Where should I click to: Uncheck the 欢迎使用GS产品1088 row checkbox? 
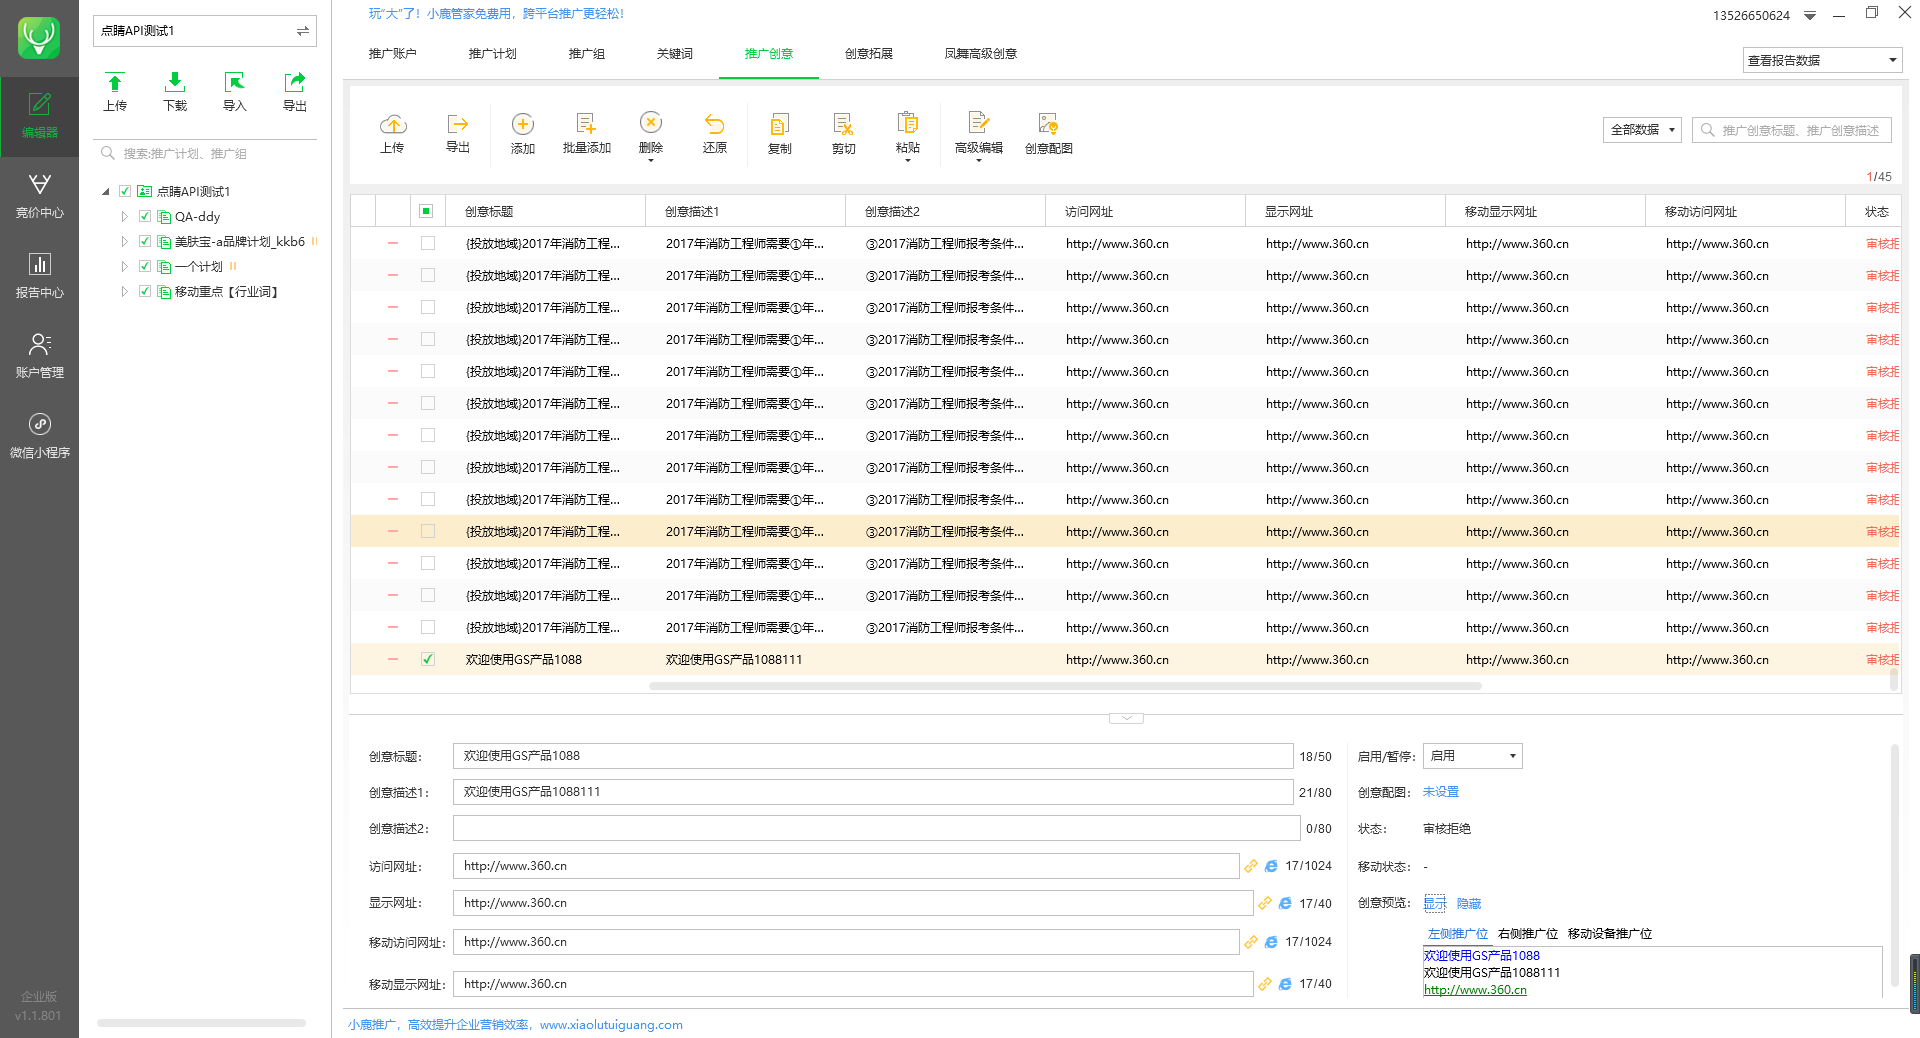428,659
